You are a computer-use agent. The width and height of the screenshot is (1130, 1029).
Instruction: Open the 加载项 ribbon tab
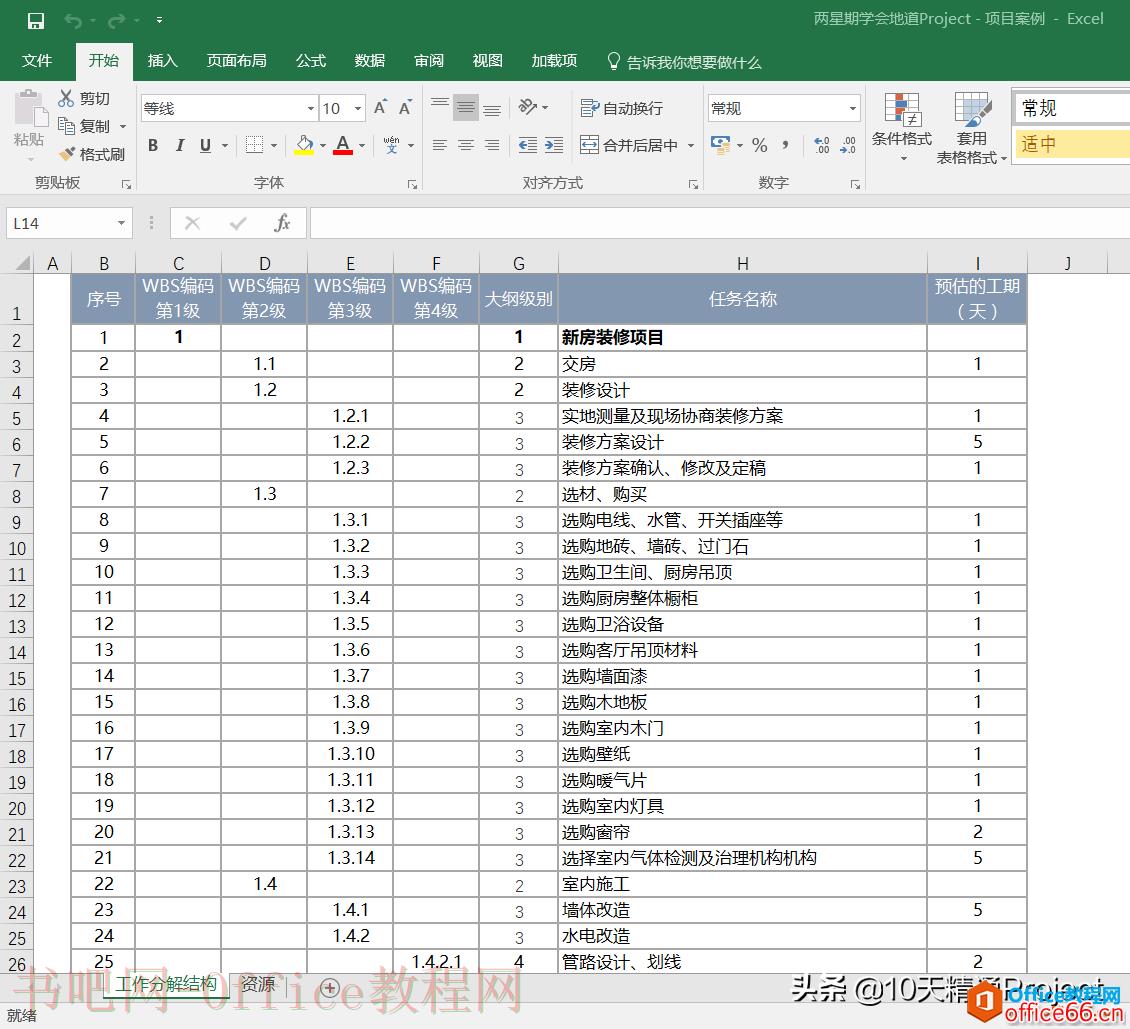(554, 61)
